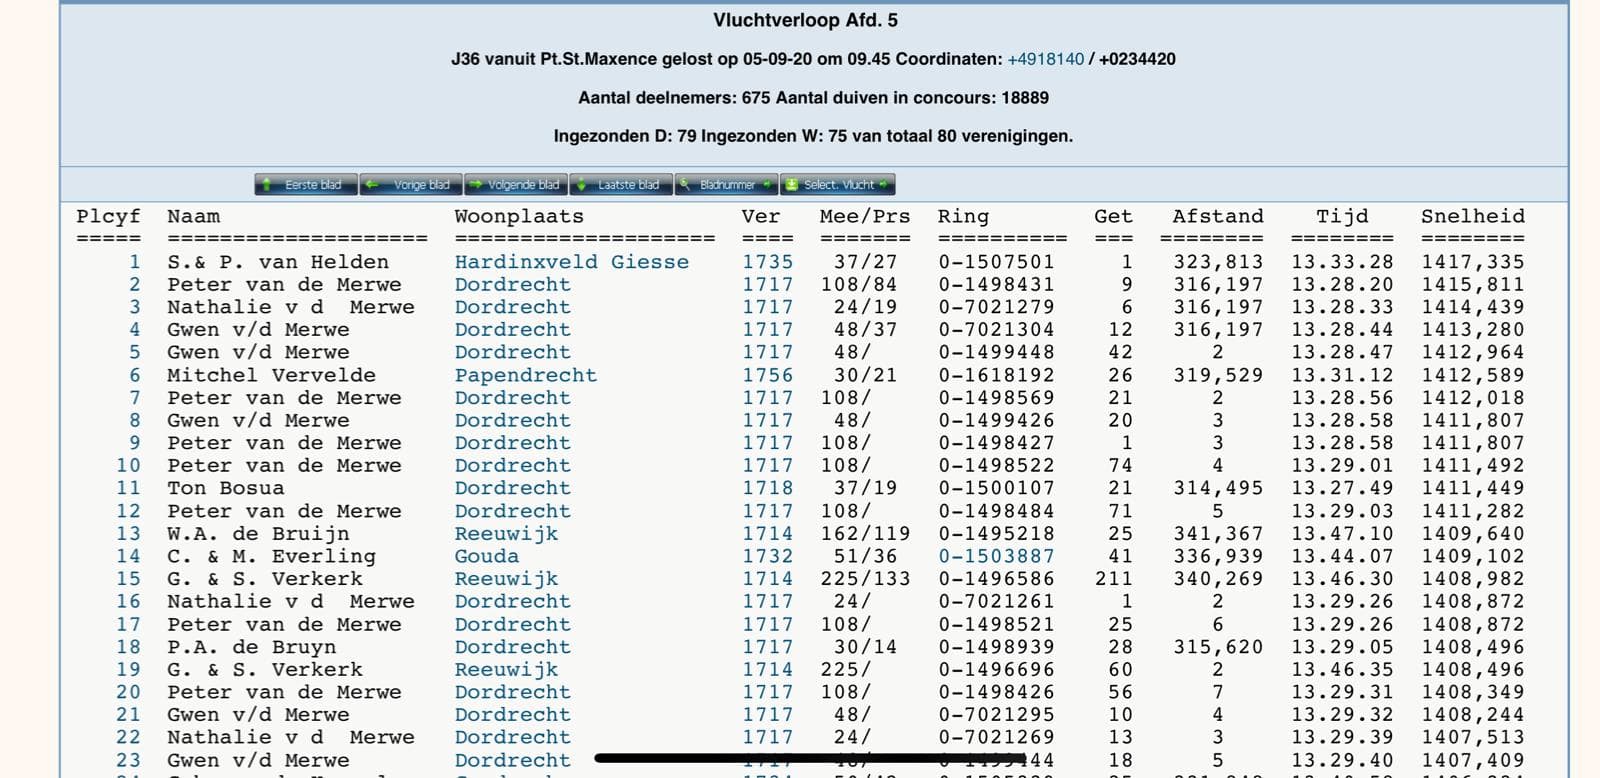Open ring number 0-1503887 link
This screenshot has width=1600, height=778.
995,556
